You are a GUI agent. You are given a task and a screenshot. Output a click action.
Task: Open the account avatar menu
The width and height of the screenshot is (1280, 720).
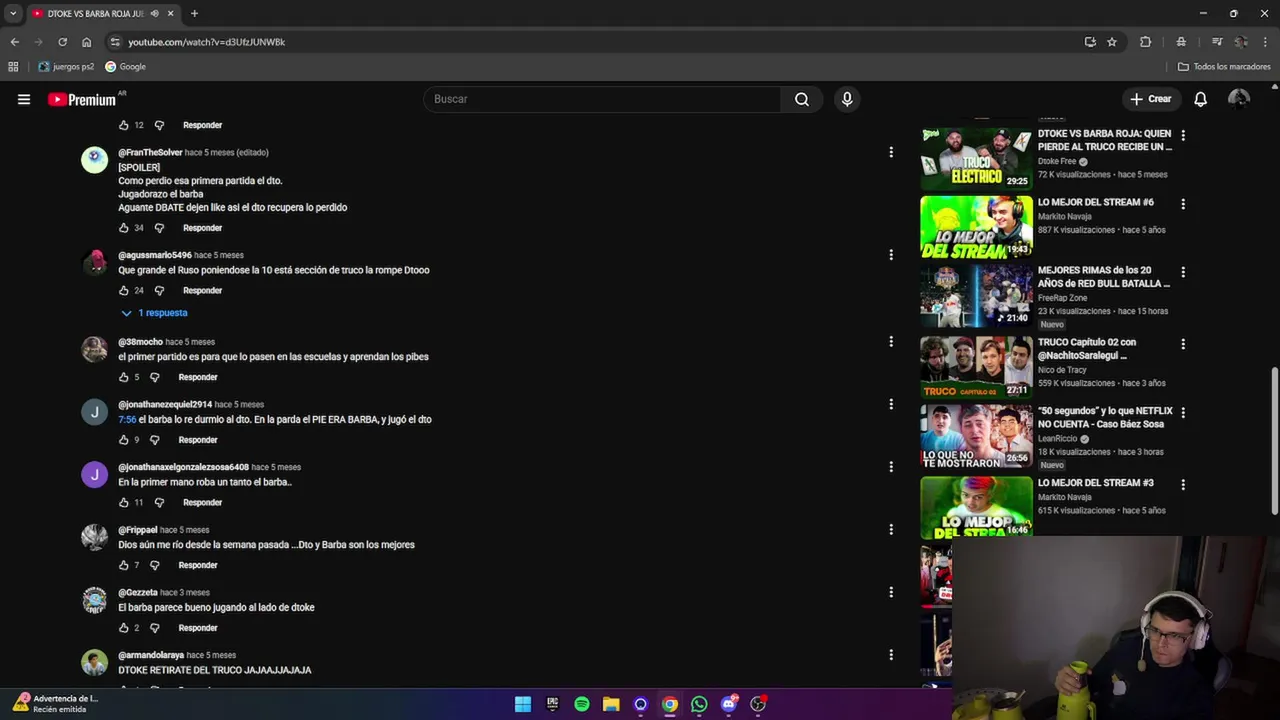[x=1239, y=99]
